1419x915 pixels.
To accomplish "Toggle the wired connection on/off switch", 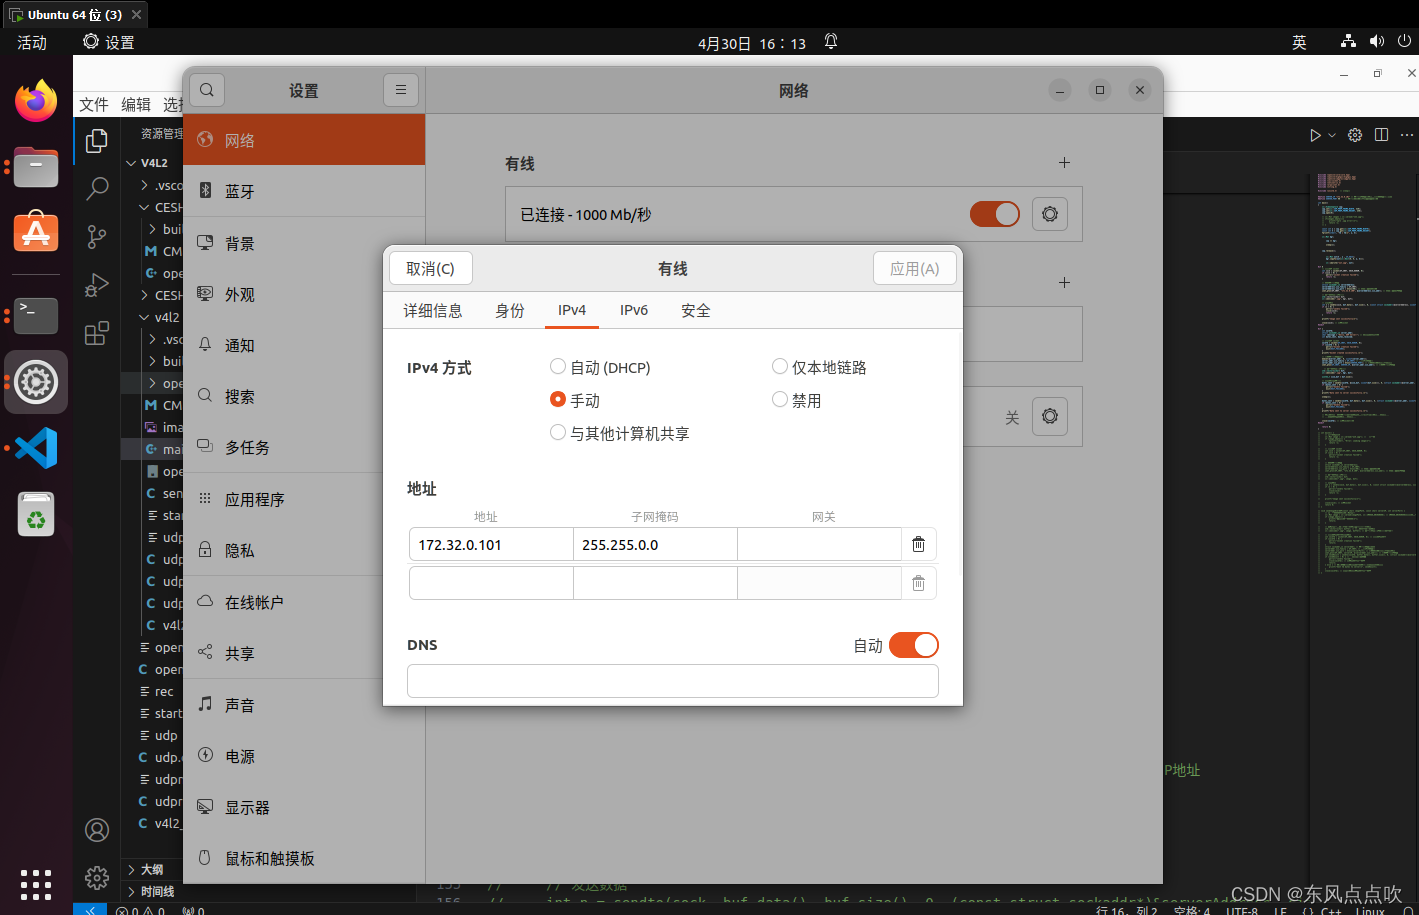I will coord(995,214).
